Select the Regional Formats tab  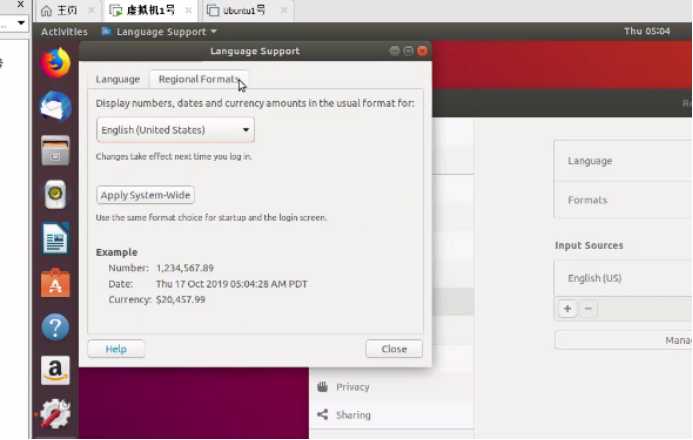199,79
